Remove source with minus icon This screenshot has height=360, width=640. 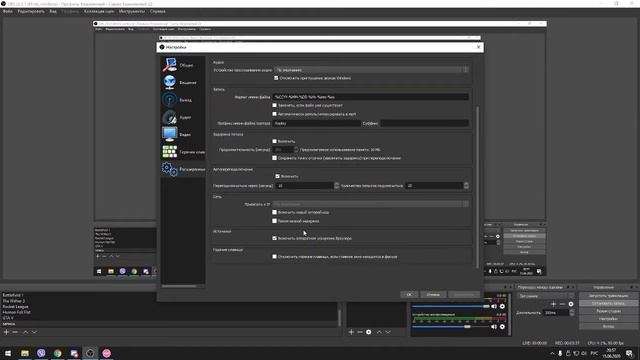pyautogui.click(x=360, y=332)
